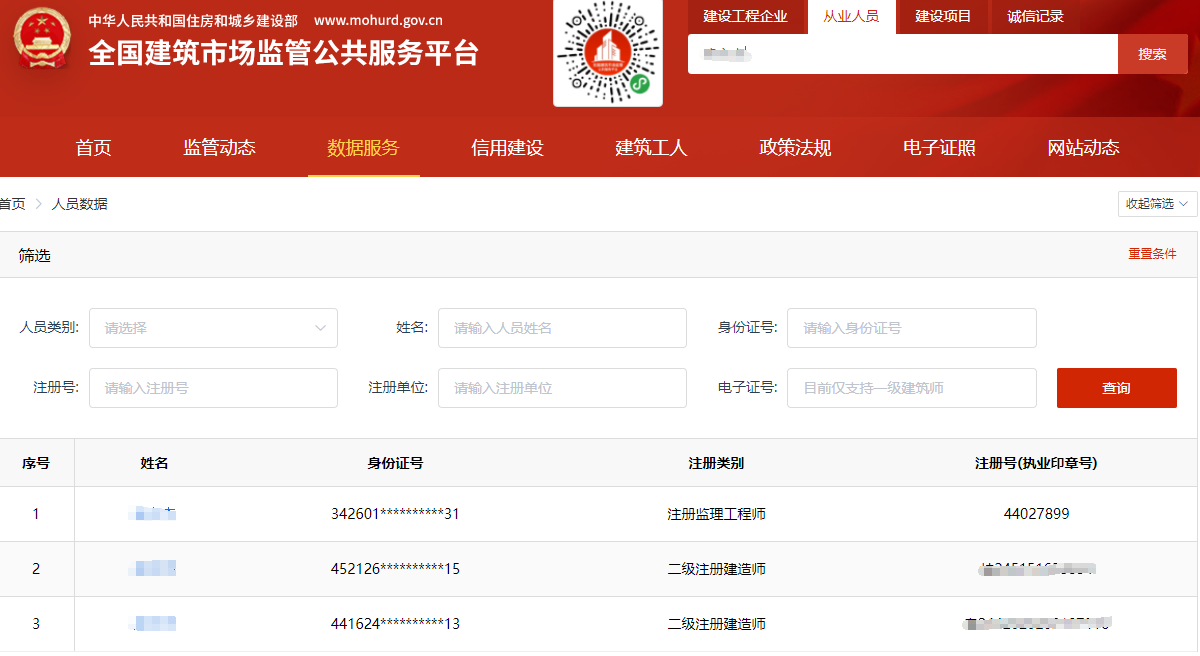
Task: Collapse the filter panel with 收起筛选
Action: click(x=1157, y=204)
